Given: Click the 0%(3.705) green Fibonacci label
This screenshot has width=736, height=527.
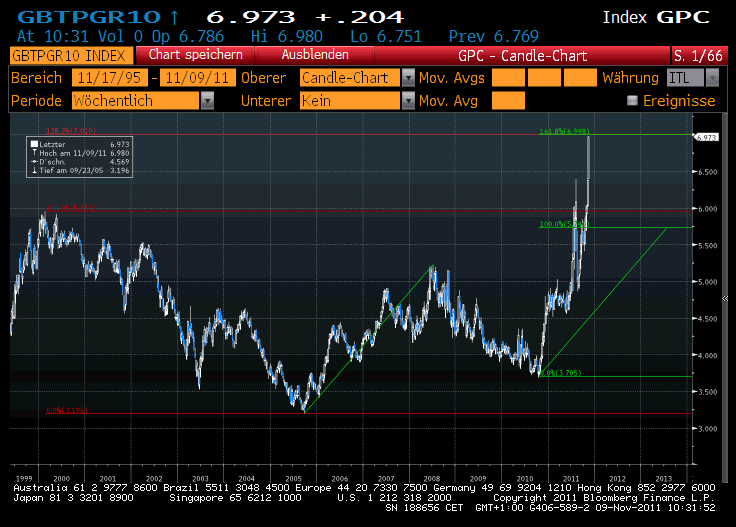Looking at the screenshot, I should click(560, 373).
